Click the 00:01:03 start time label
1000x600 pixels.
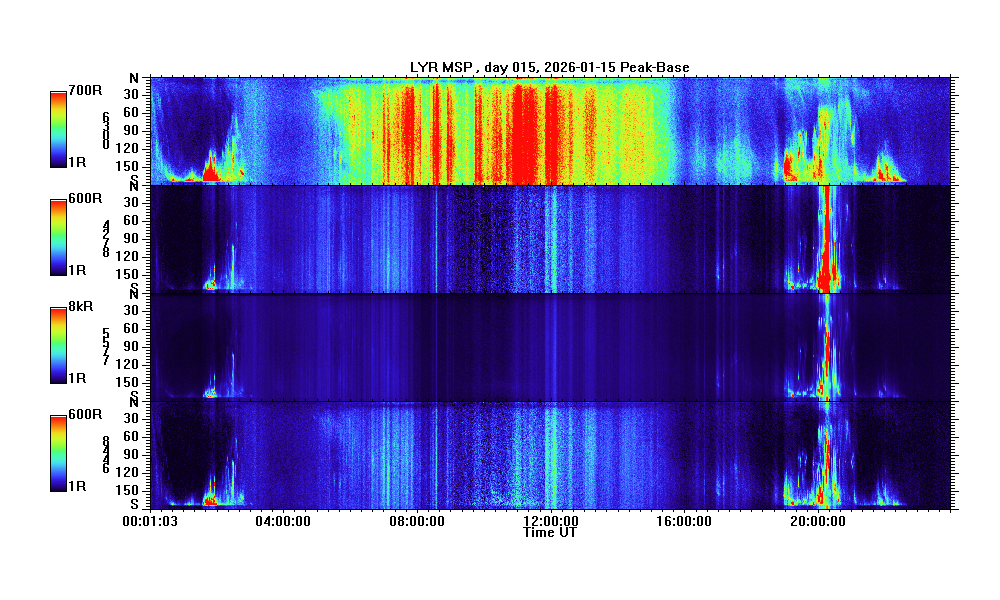click(149, 521)
